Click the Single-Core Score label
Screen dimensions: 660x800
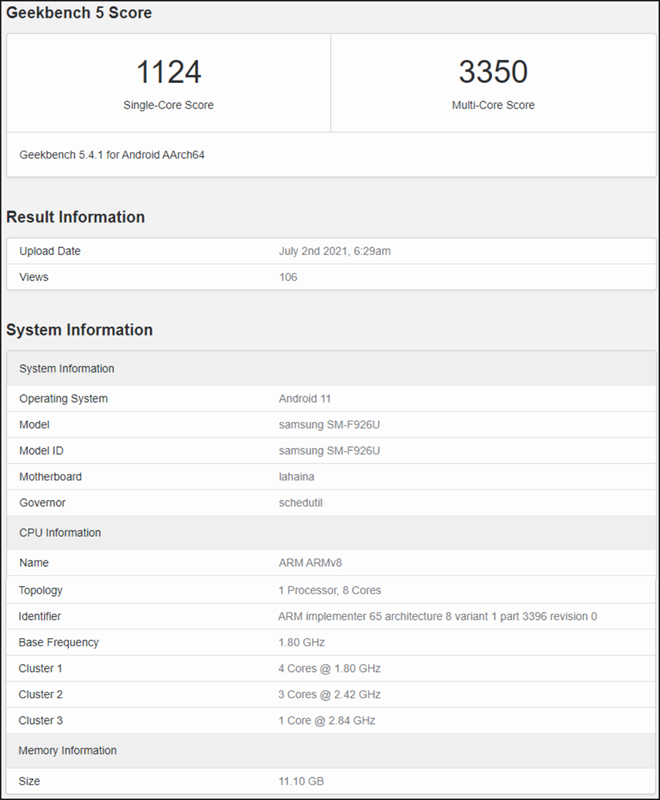(x=168, y=105)
